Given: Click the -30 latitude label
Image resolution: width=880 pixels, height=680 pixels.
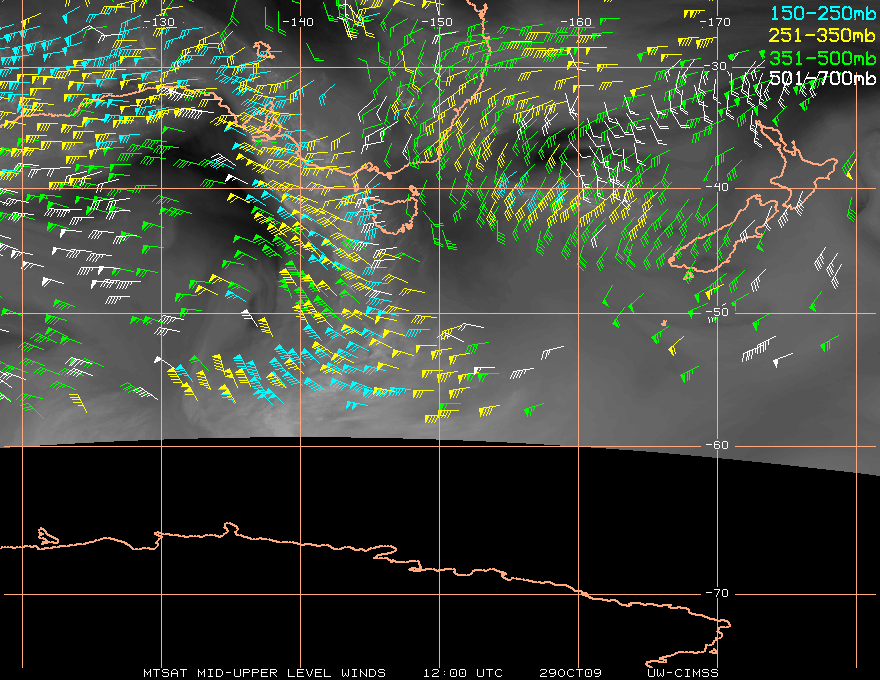Looking at the screenshot, I should (716, 66).
